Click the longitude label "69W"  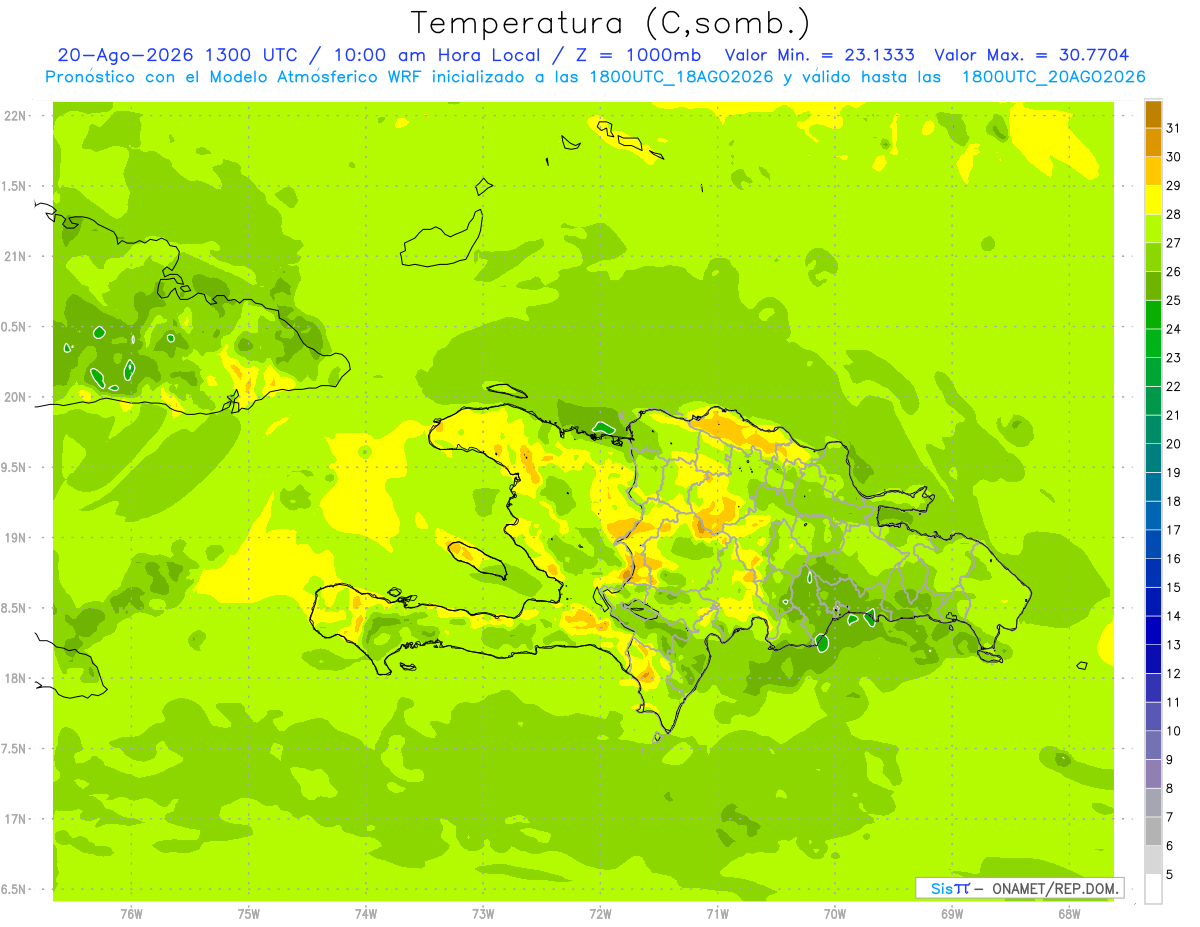coord(952,915)
